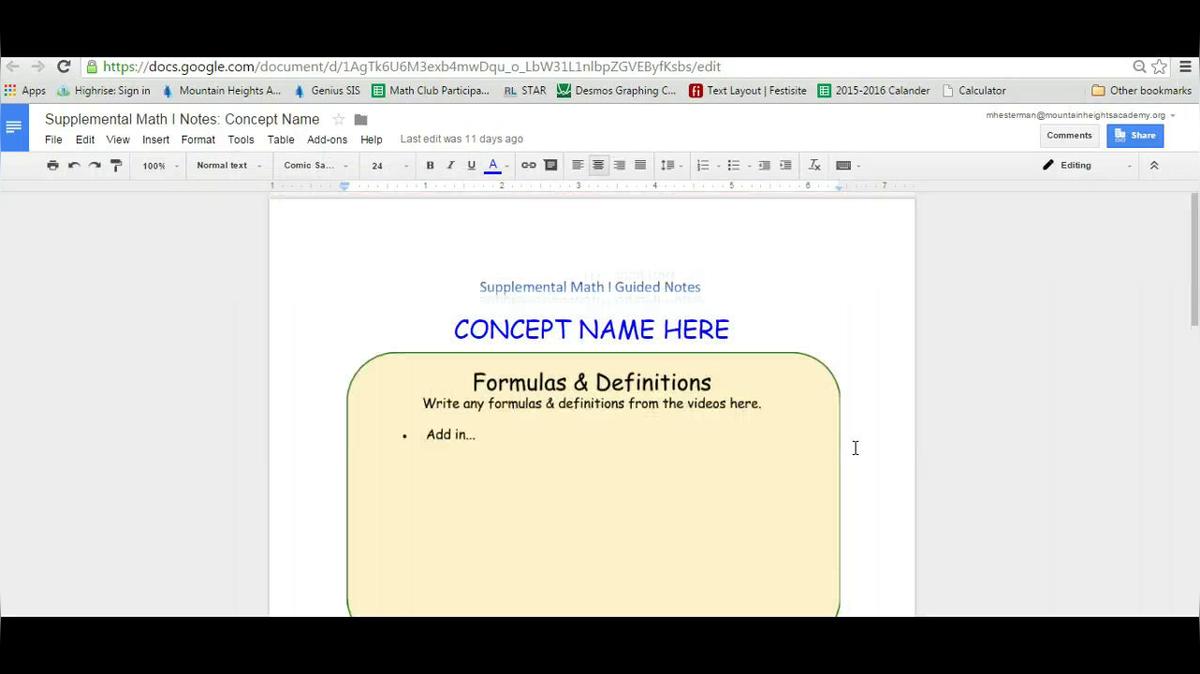Click the blue Share button
Image resolution: width=1200 pixels, height=674 pixels.
tap(1135, 135)
